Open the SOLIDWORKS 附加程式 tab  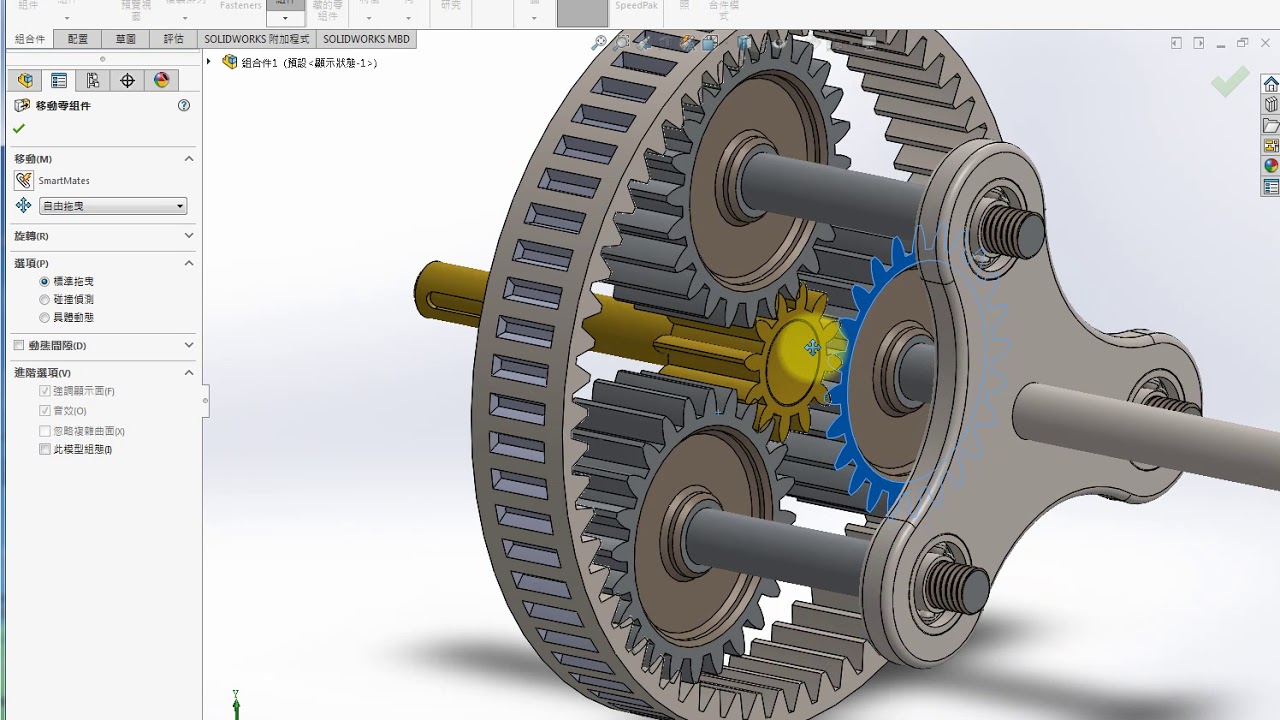point(257,39)
